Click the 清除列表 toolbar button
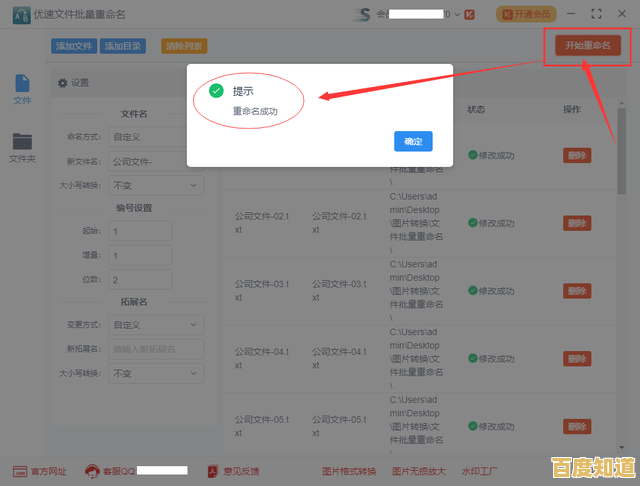This screenshot has width=640, height=486. click(x=184, y=46)
